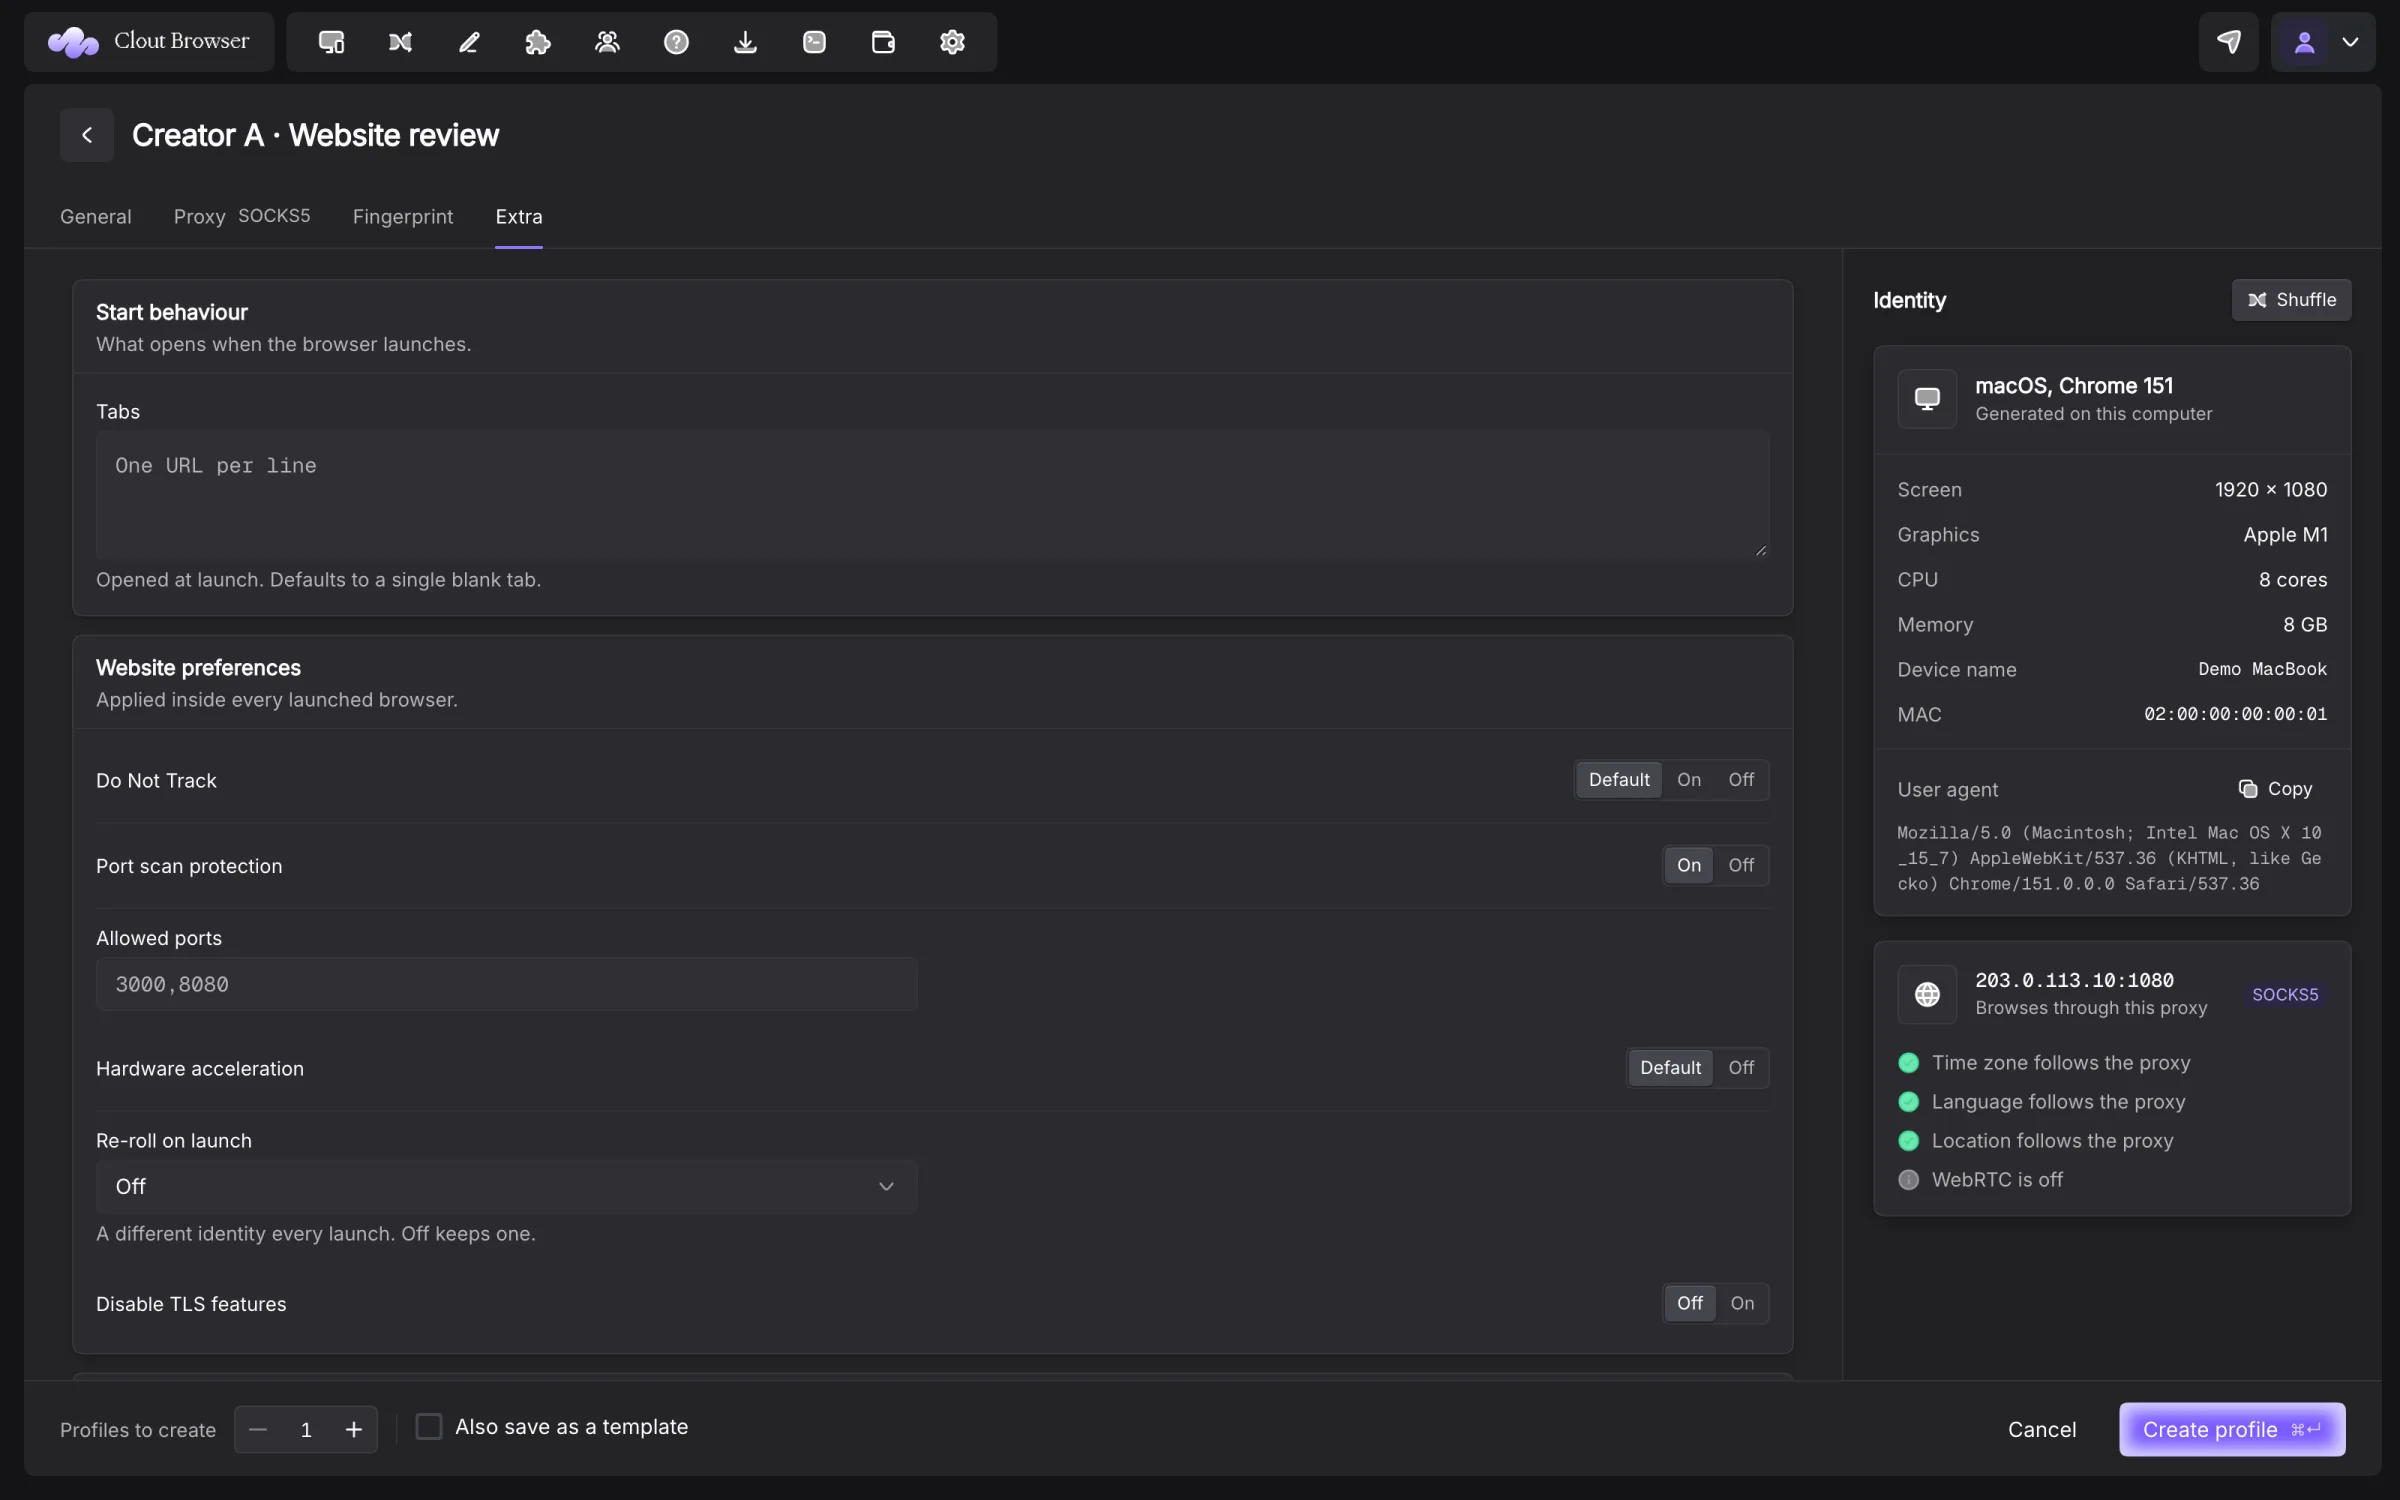Set Do Not Track to On
The height and width of the screenshot is (1500, 2400).
[x=1689, y=780]
